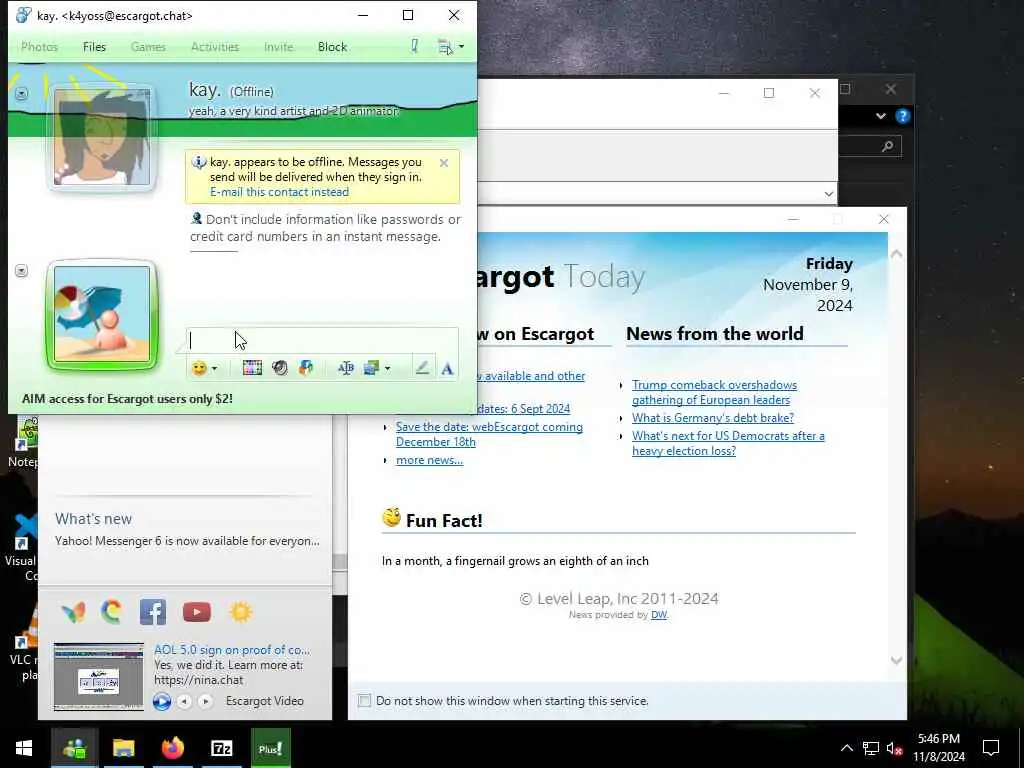Click the background picker icon

pyautogui.click(x=372, y=368)
